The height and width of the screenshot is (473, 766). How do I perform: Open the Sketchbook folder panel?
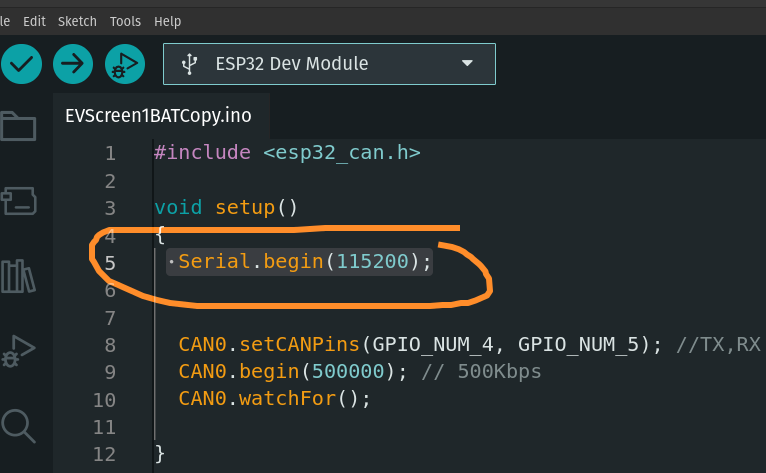19,125
